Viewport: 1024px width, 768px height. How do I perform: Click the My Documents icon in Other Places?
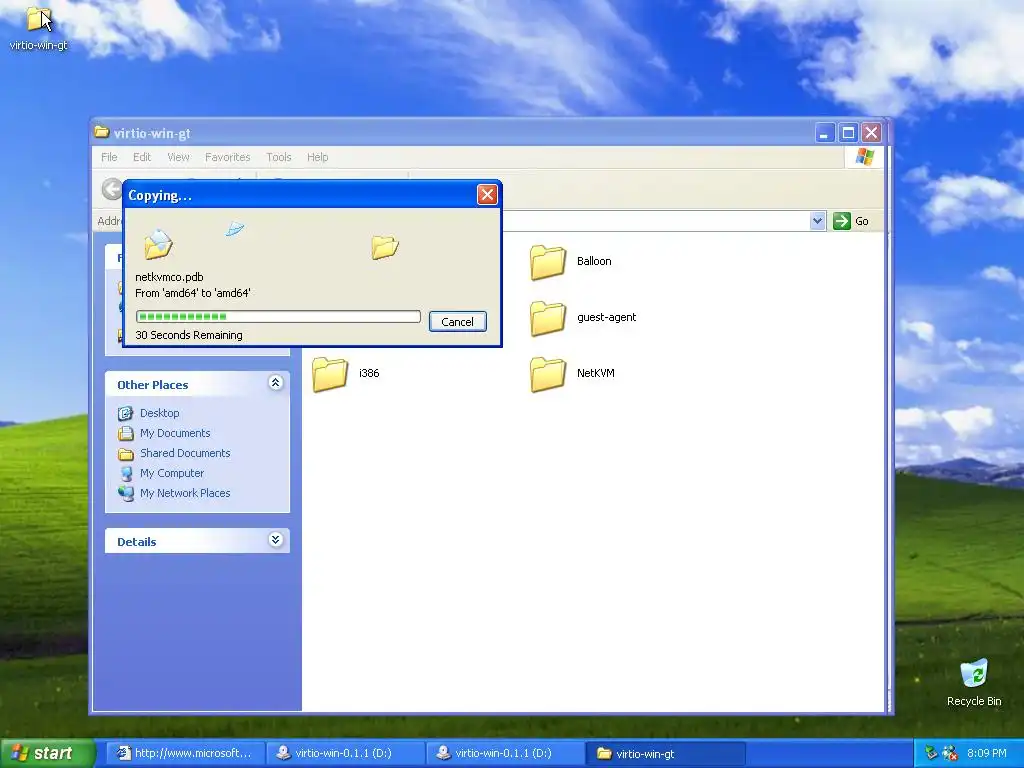(125, 434)
